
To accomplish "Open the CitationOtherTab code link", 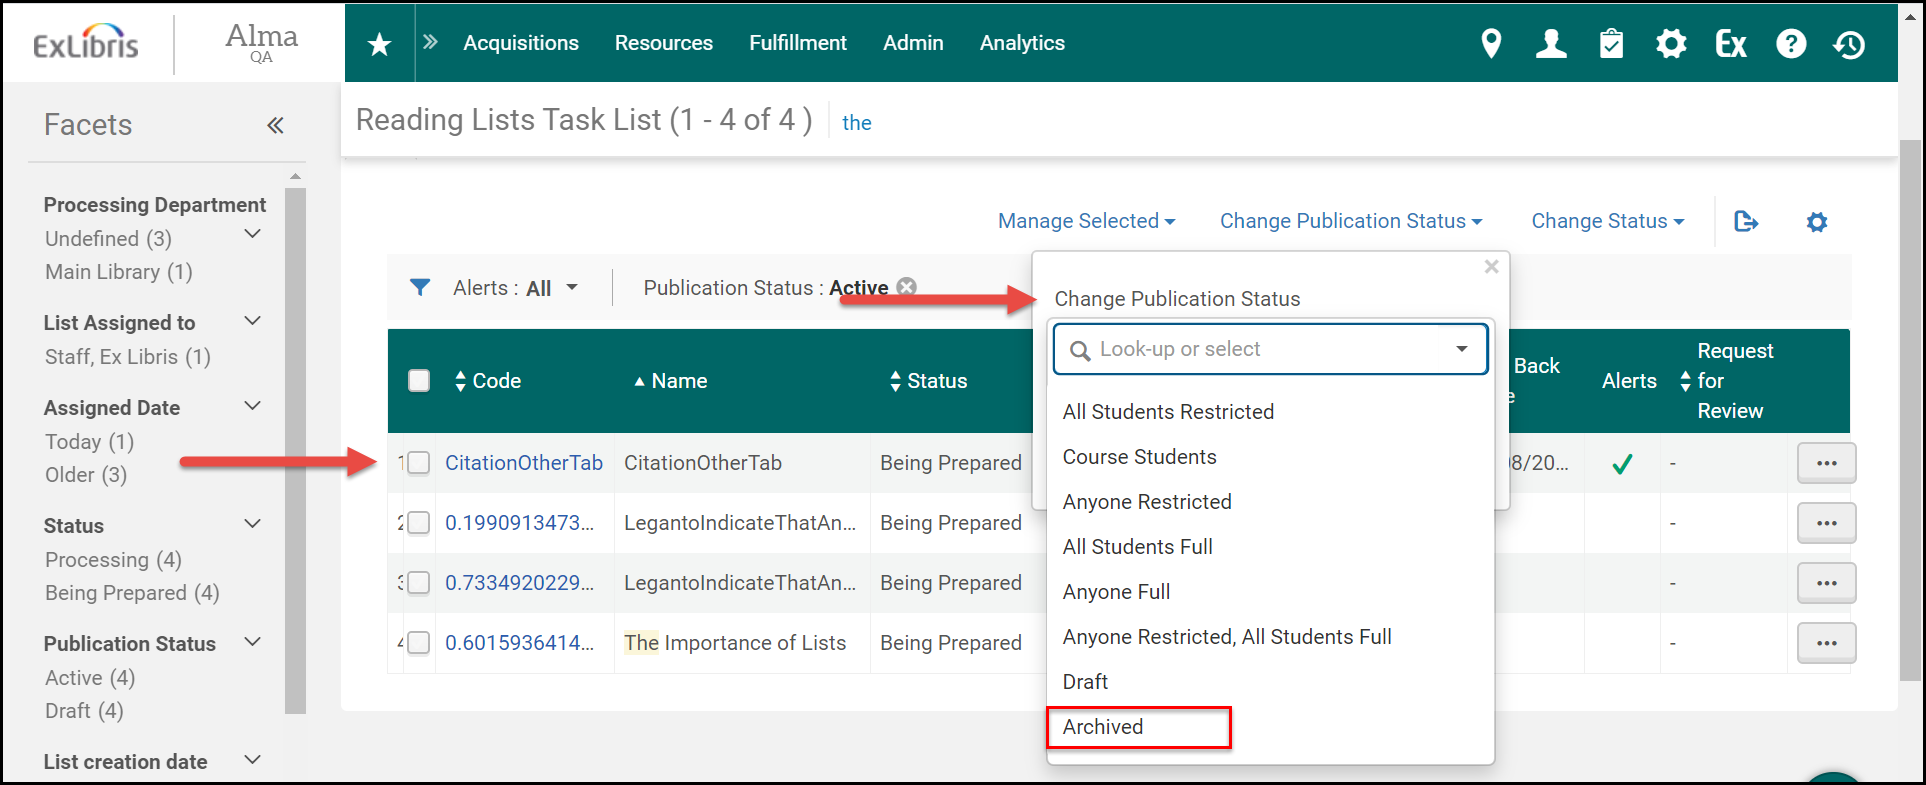I will pyautogui.click(x=524, y=463).
